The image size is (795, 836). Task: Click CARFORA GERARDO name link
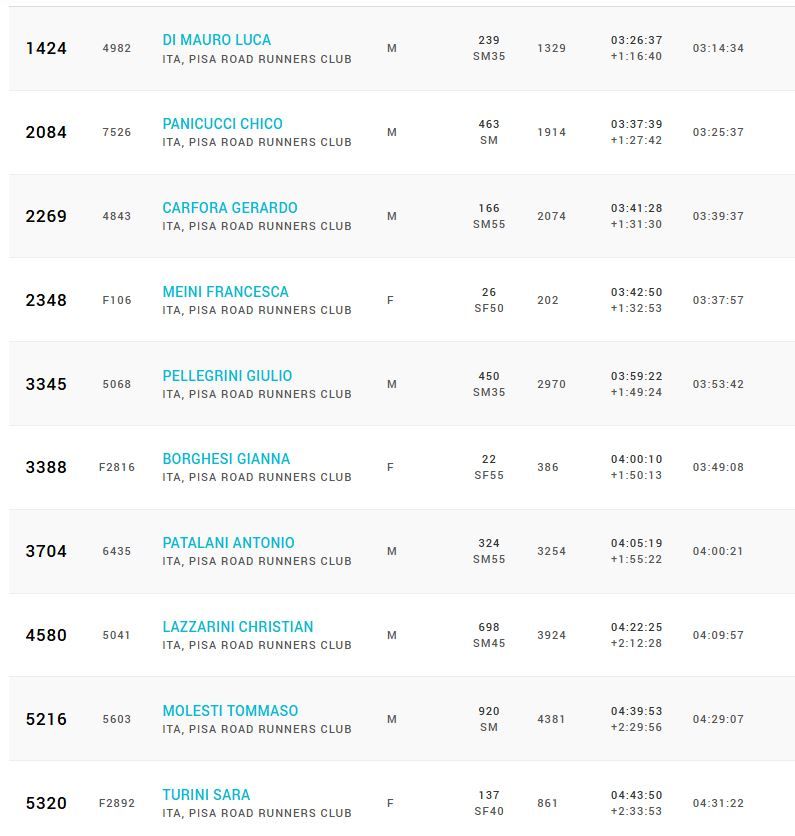tap(230, 208)
